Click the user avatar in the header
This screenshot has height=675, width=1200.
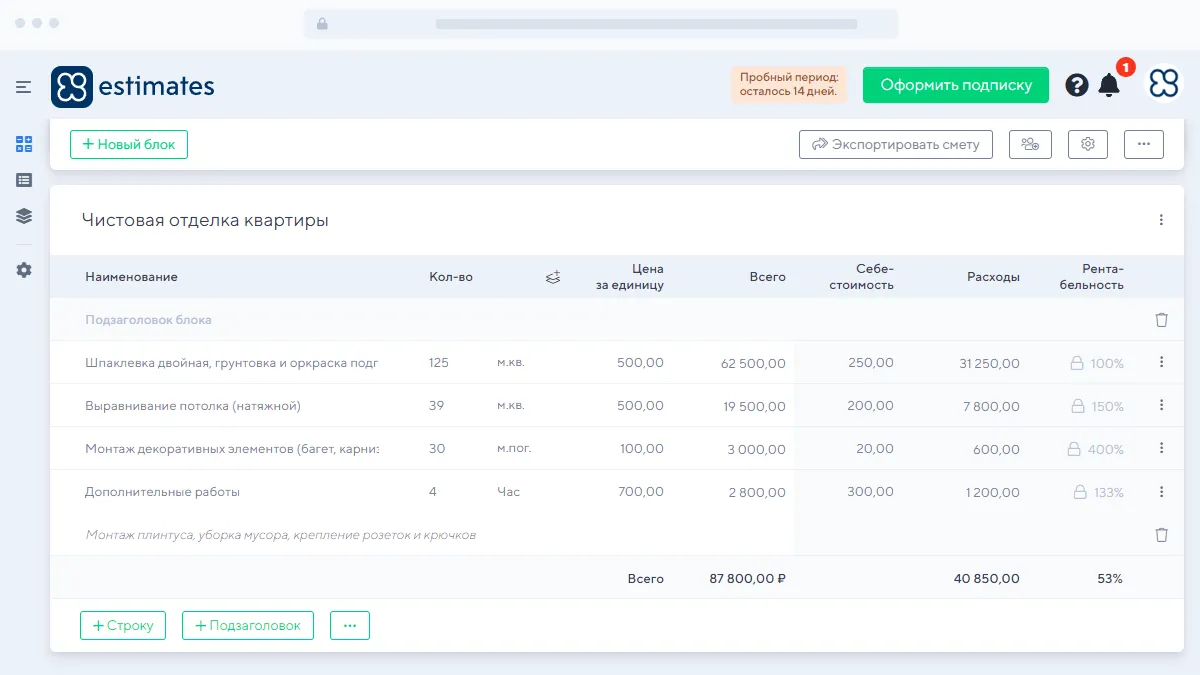pos(1163,85)
